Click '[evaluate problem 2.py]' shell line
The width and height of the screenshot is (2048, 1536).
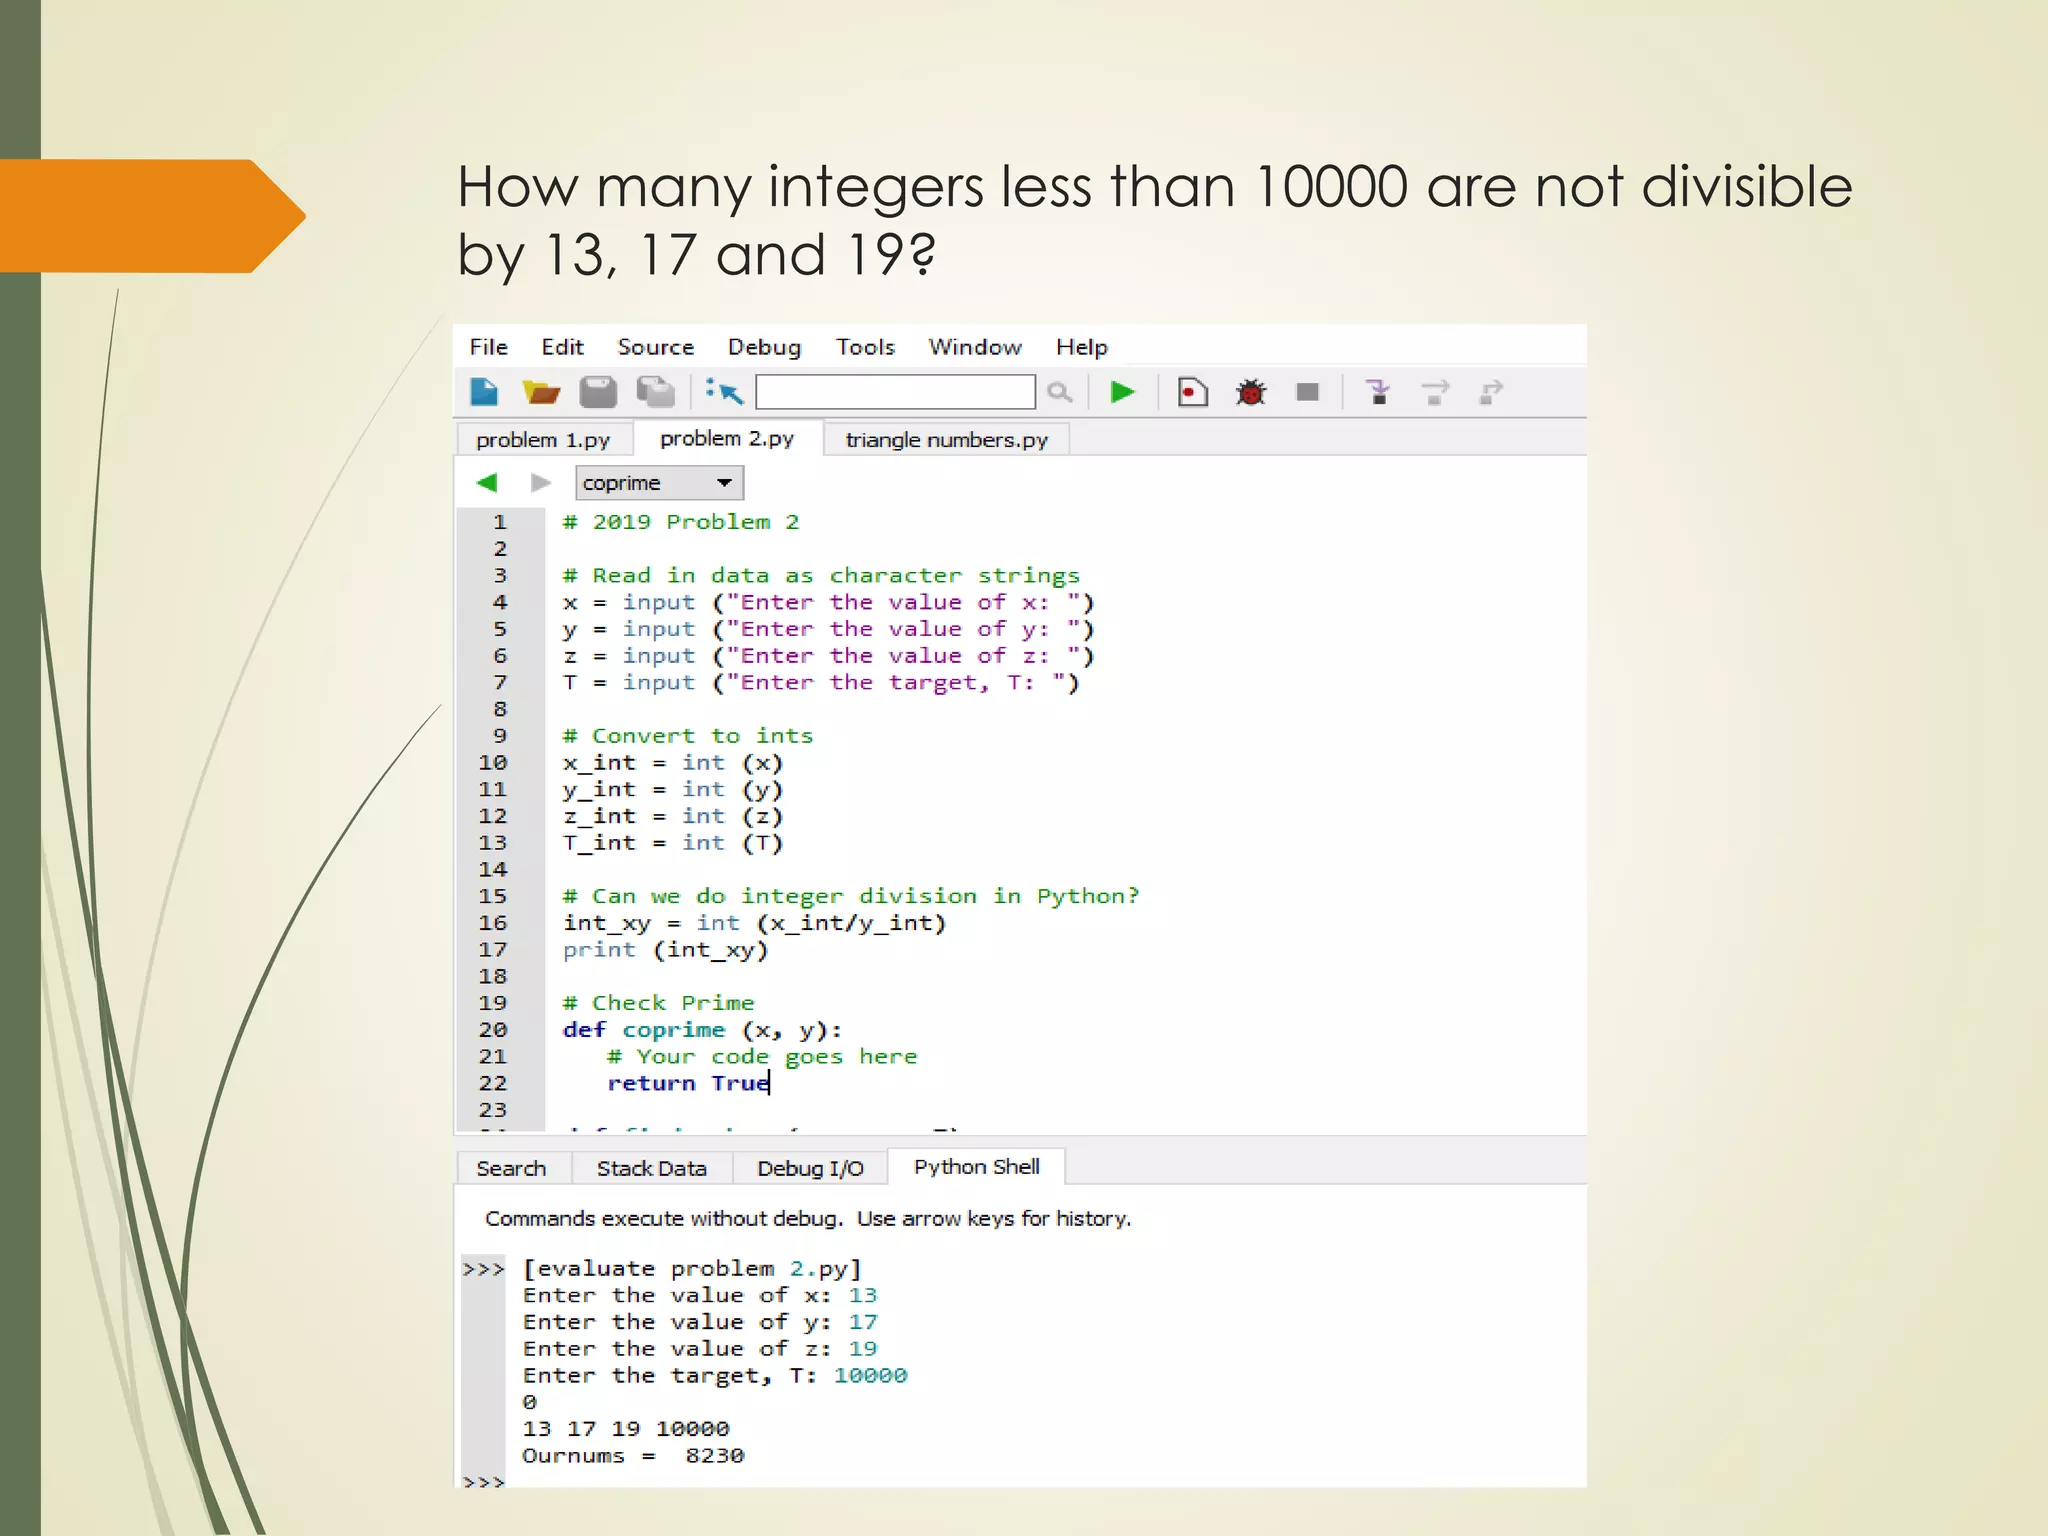[x=692, y=1269]
